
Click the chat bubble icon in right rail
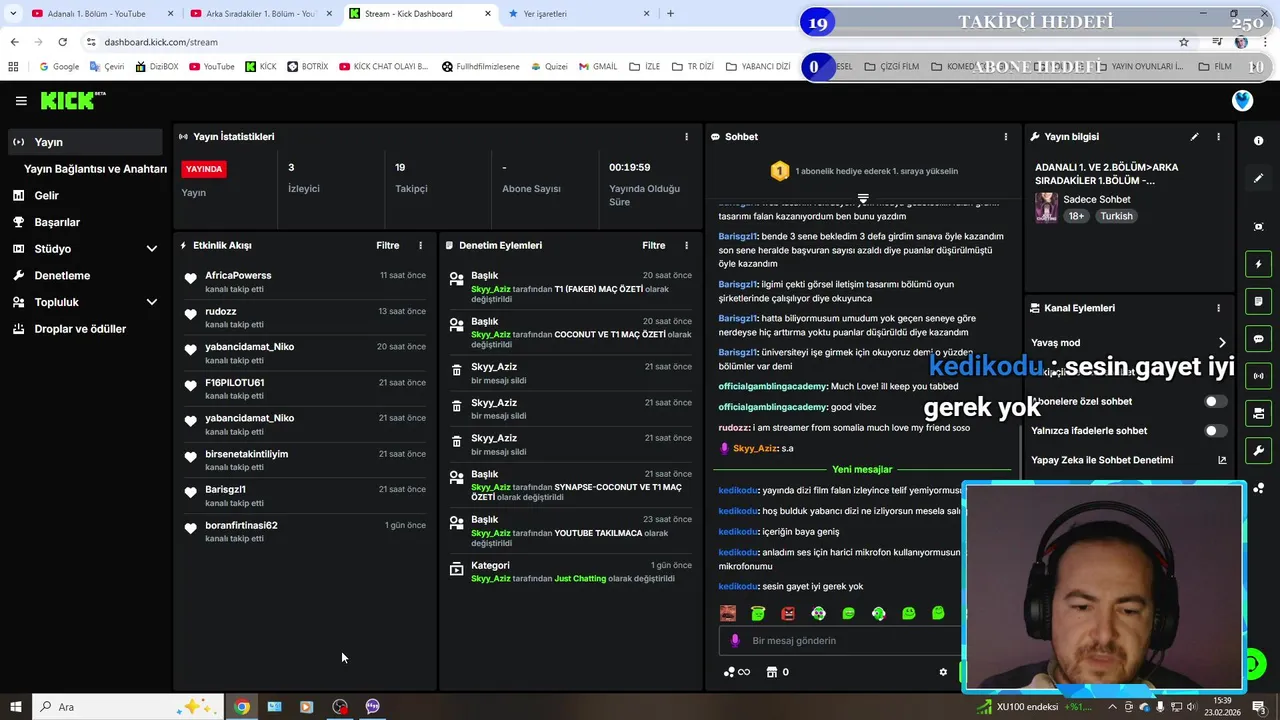(1259, 339)
